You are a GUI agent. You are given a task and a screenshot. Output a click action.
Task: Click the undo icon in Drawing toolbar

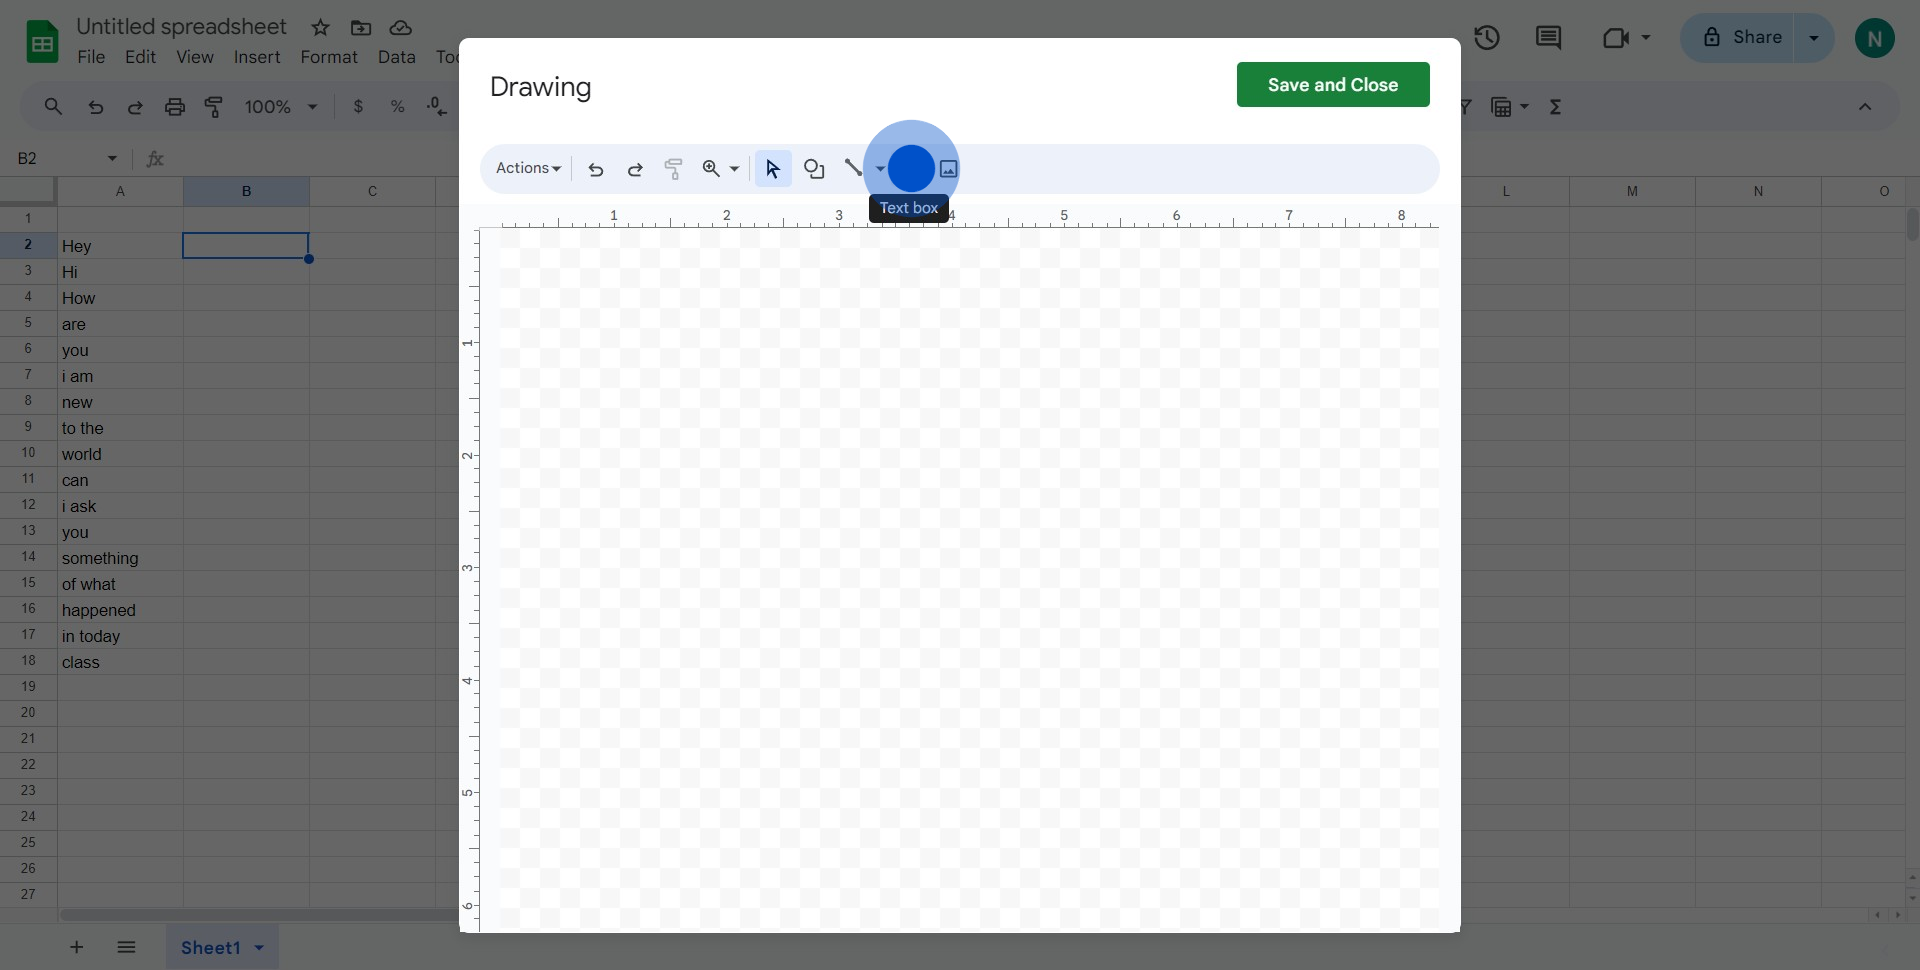[x=596, y=169]
